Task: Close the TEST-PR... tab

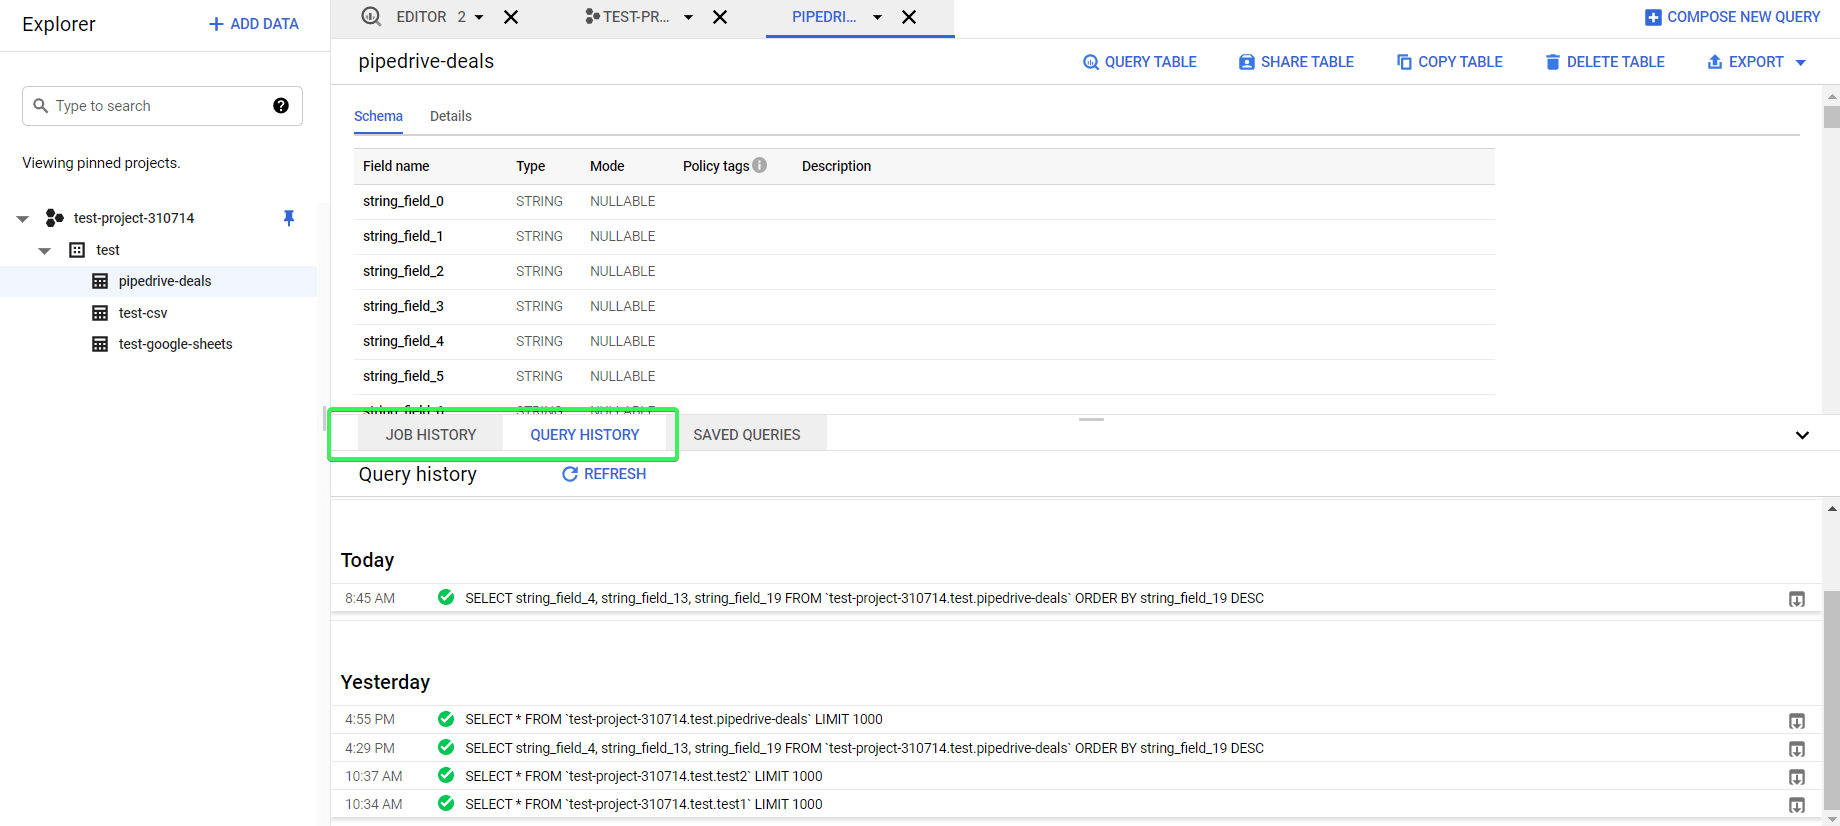Action: 720,17
